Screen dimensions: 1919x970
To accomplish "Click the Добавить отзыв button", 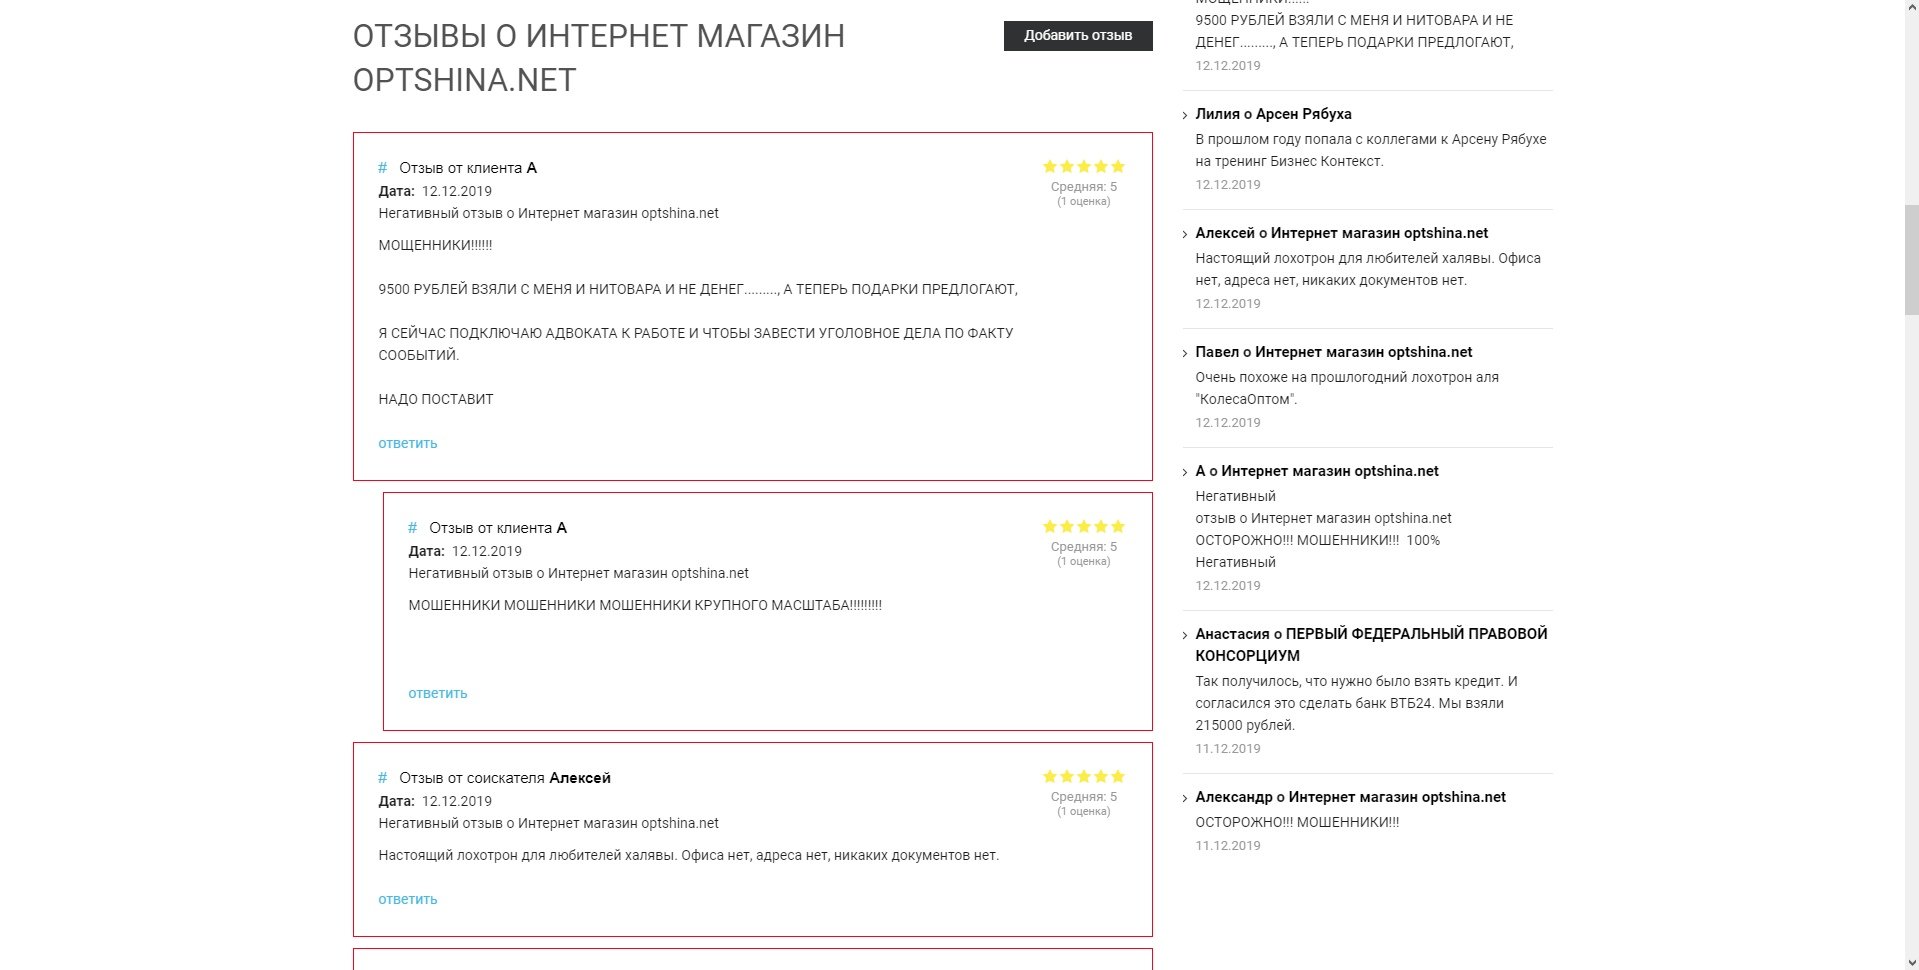I will pos(1077,36).
